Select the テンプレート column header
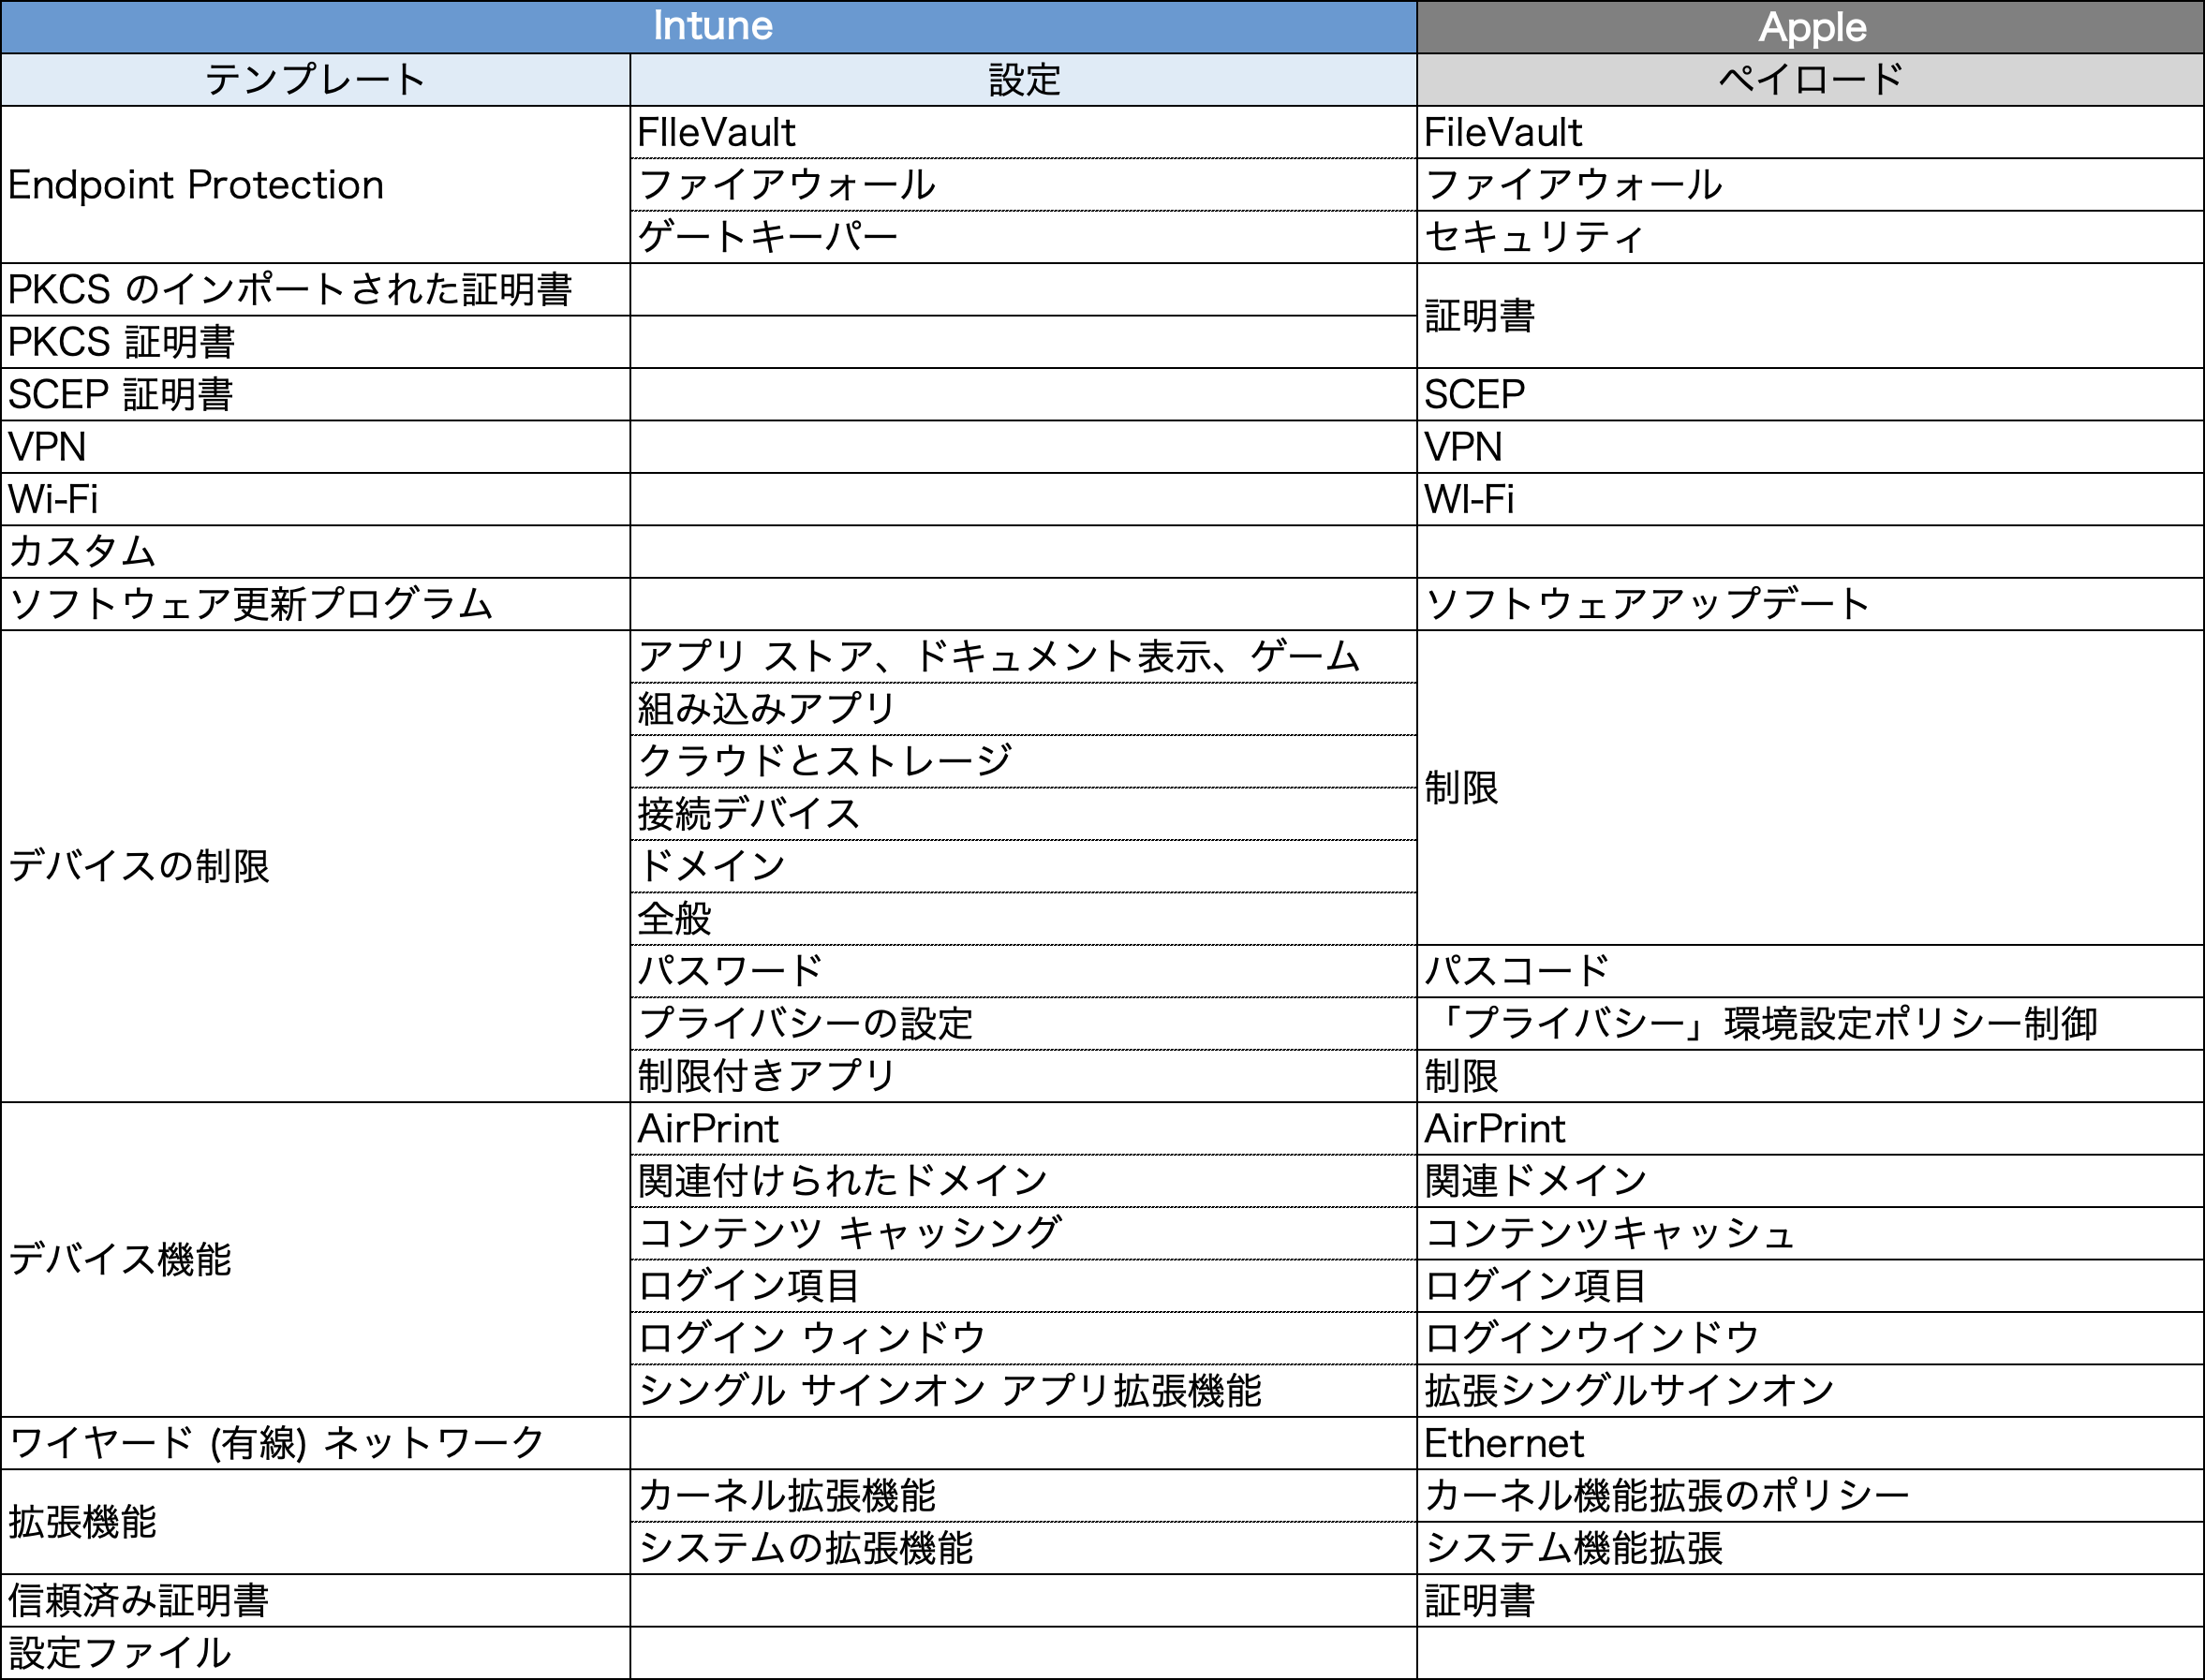2205x1680 pixels. click(x=315, y=80)
